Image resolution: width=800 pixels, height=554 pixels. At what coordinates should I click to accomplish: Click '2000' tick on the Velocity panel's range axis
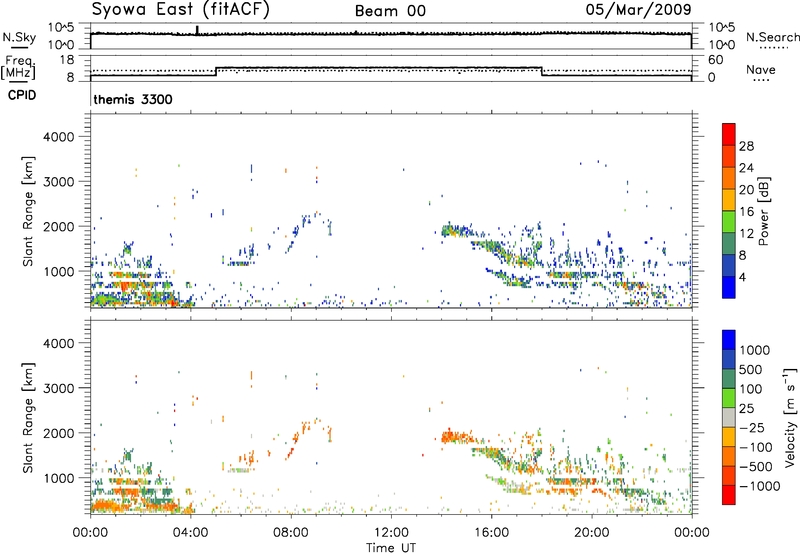pyautogui.click(x=58, y=433)
